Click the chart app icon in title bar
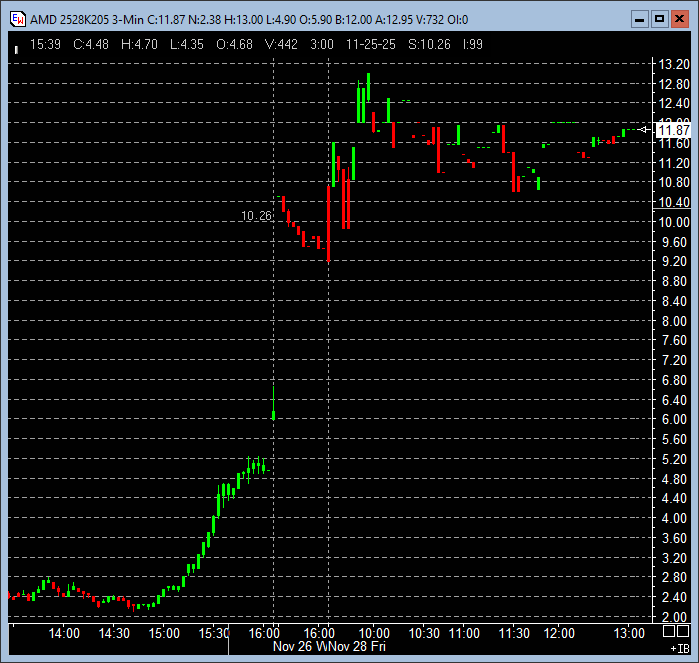 [x=17, y=18]
